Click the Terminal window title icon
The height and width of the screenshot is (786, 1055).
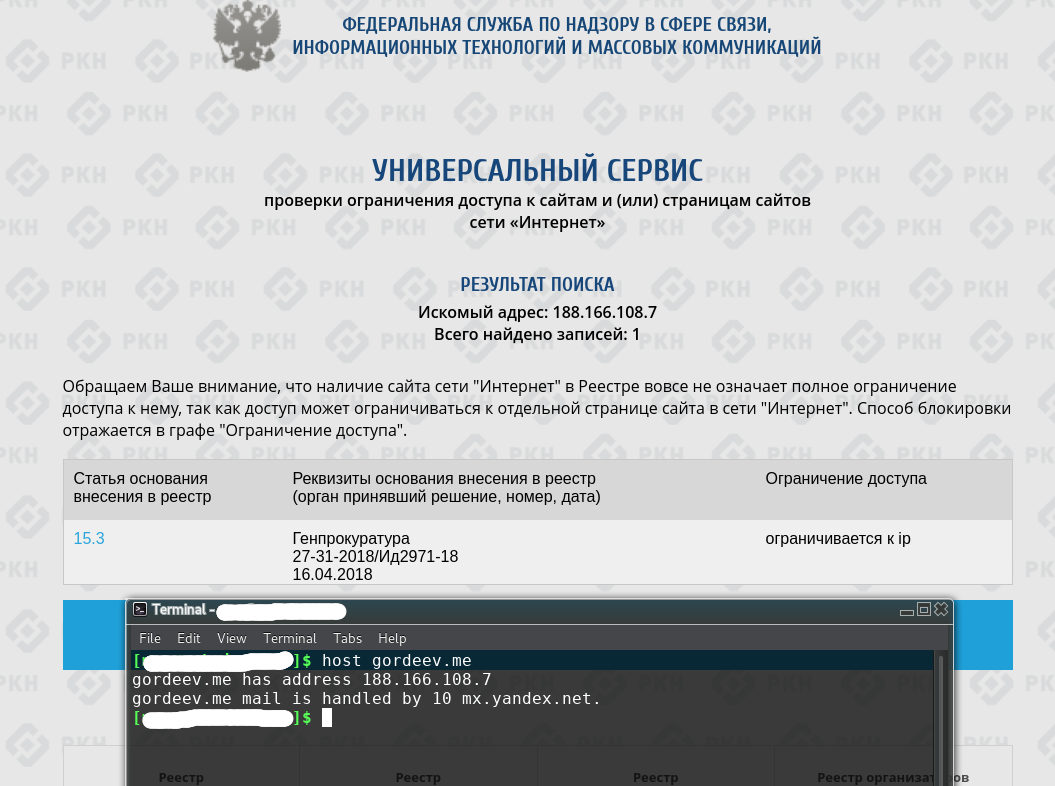pyautogui.click(x=140, y=610)
